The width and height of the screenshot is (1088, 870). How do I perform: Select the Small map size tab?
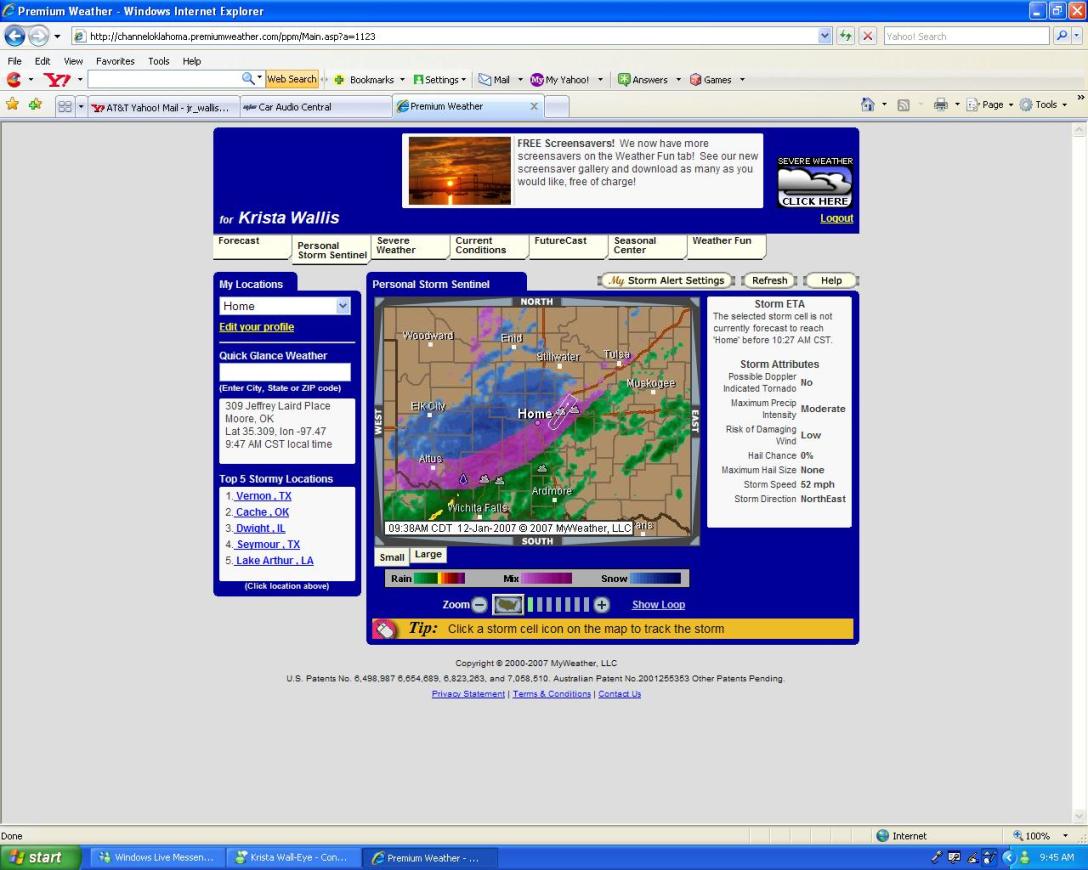point(392,556)
